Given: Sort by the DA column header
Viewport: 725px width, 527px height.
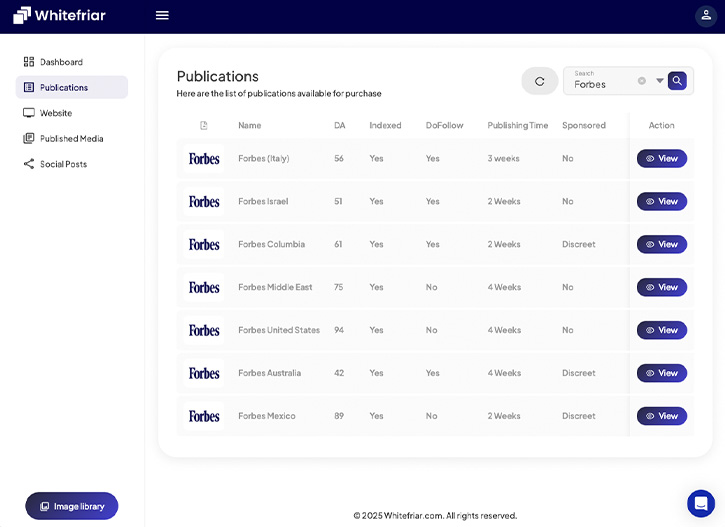Looking at the screenshot, I should (339, 126).
